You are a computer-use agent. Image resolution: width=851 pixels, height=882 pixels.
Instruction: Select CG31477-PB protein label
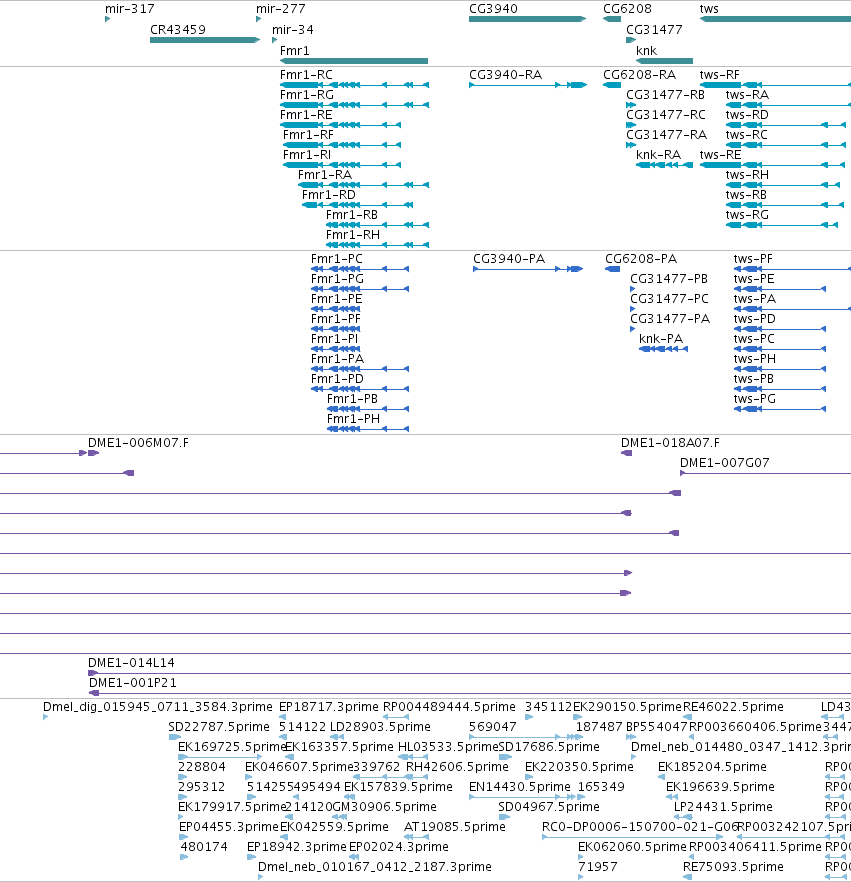coord(669,278)
